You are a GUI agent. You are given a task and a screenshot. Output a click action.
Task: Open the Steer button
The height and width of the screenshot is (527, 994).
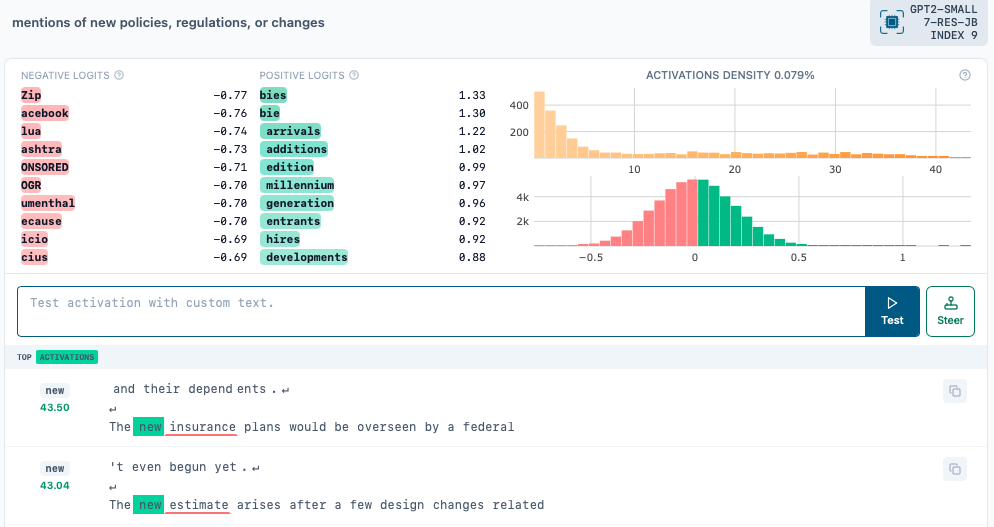950,311
